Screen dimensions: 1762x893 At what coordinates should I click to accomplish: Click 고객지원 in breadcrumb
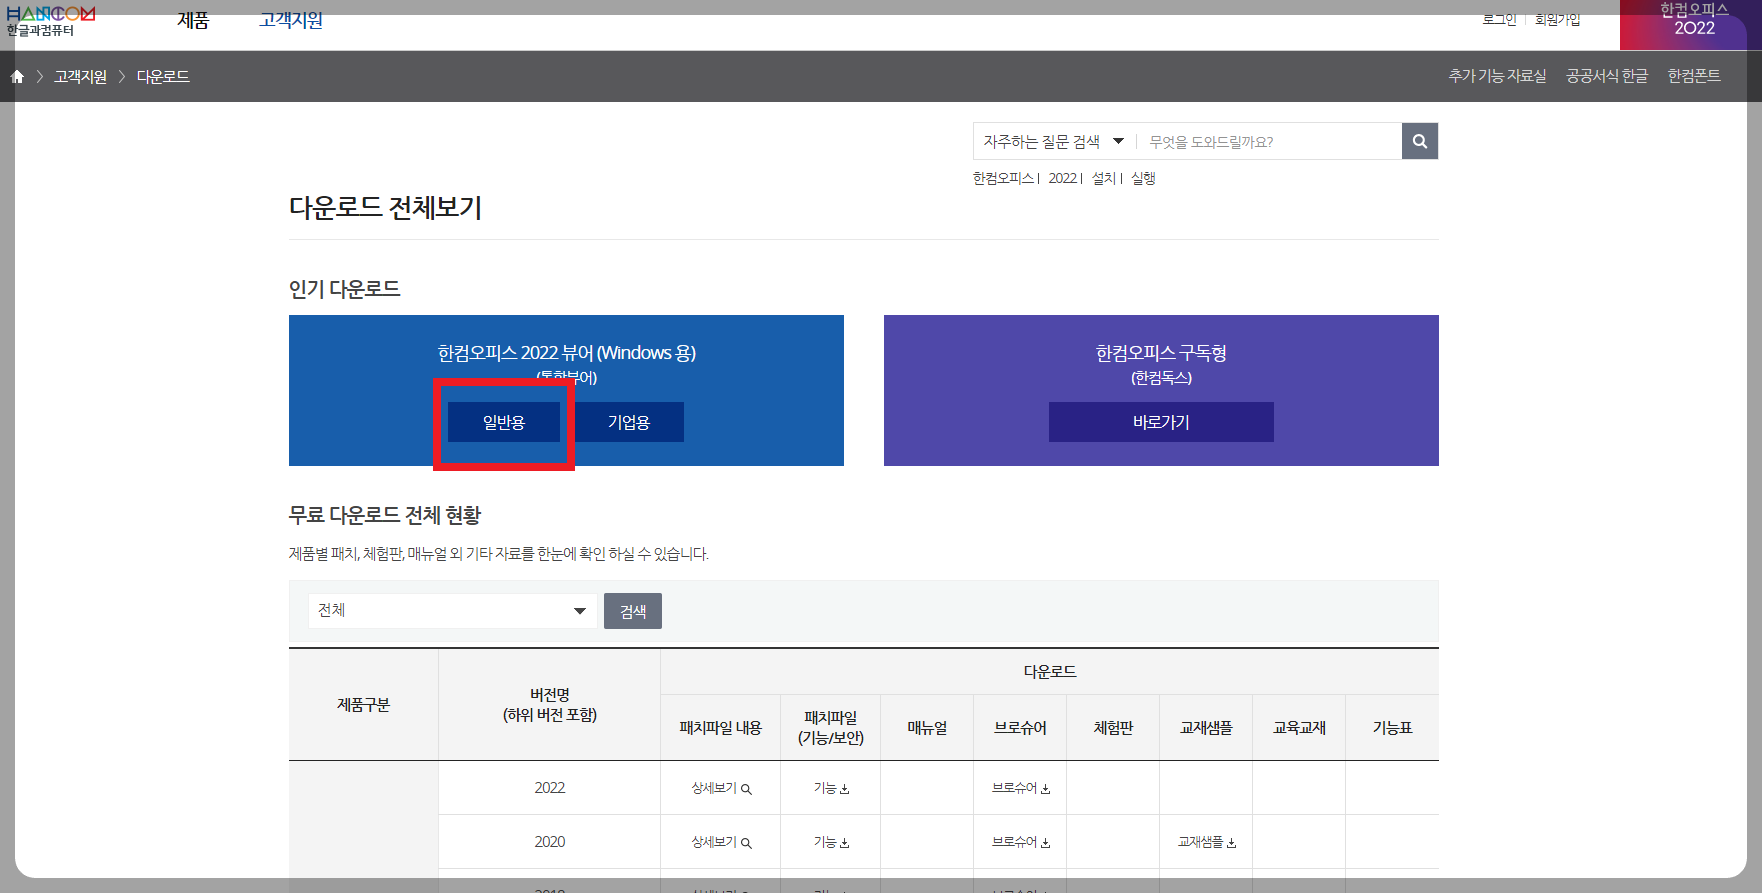[80, 77]
